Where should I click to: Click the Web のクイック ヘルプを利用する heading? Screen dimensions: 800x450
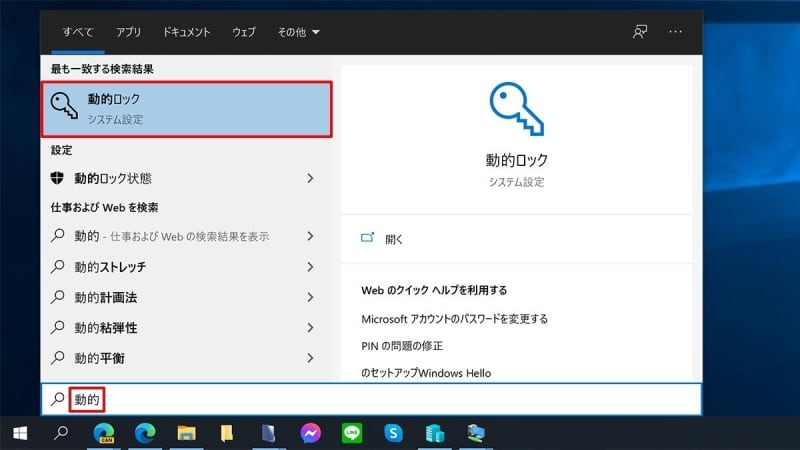(x=434, y=290)
